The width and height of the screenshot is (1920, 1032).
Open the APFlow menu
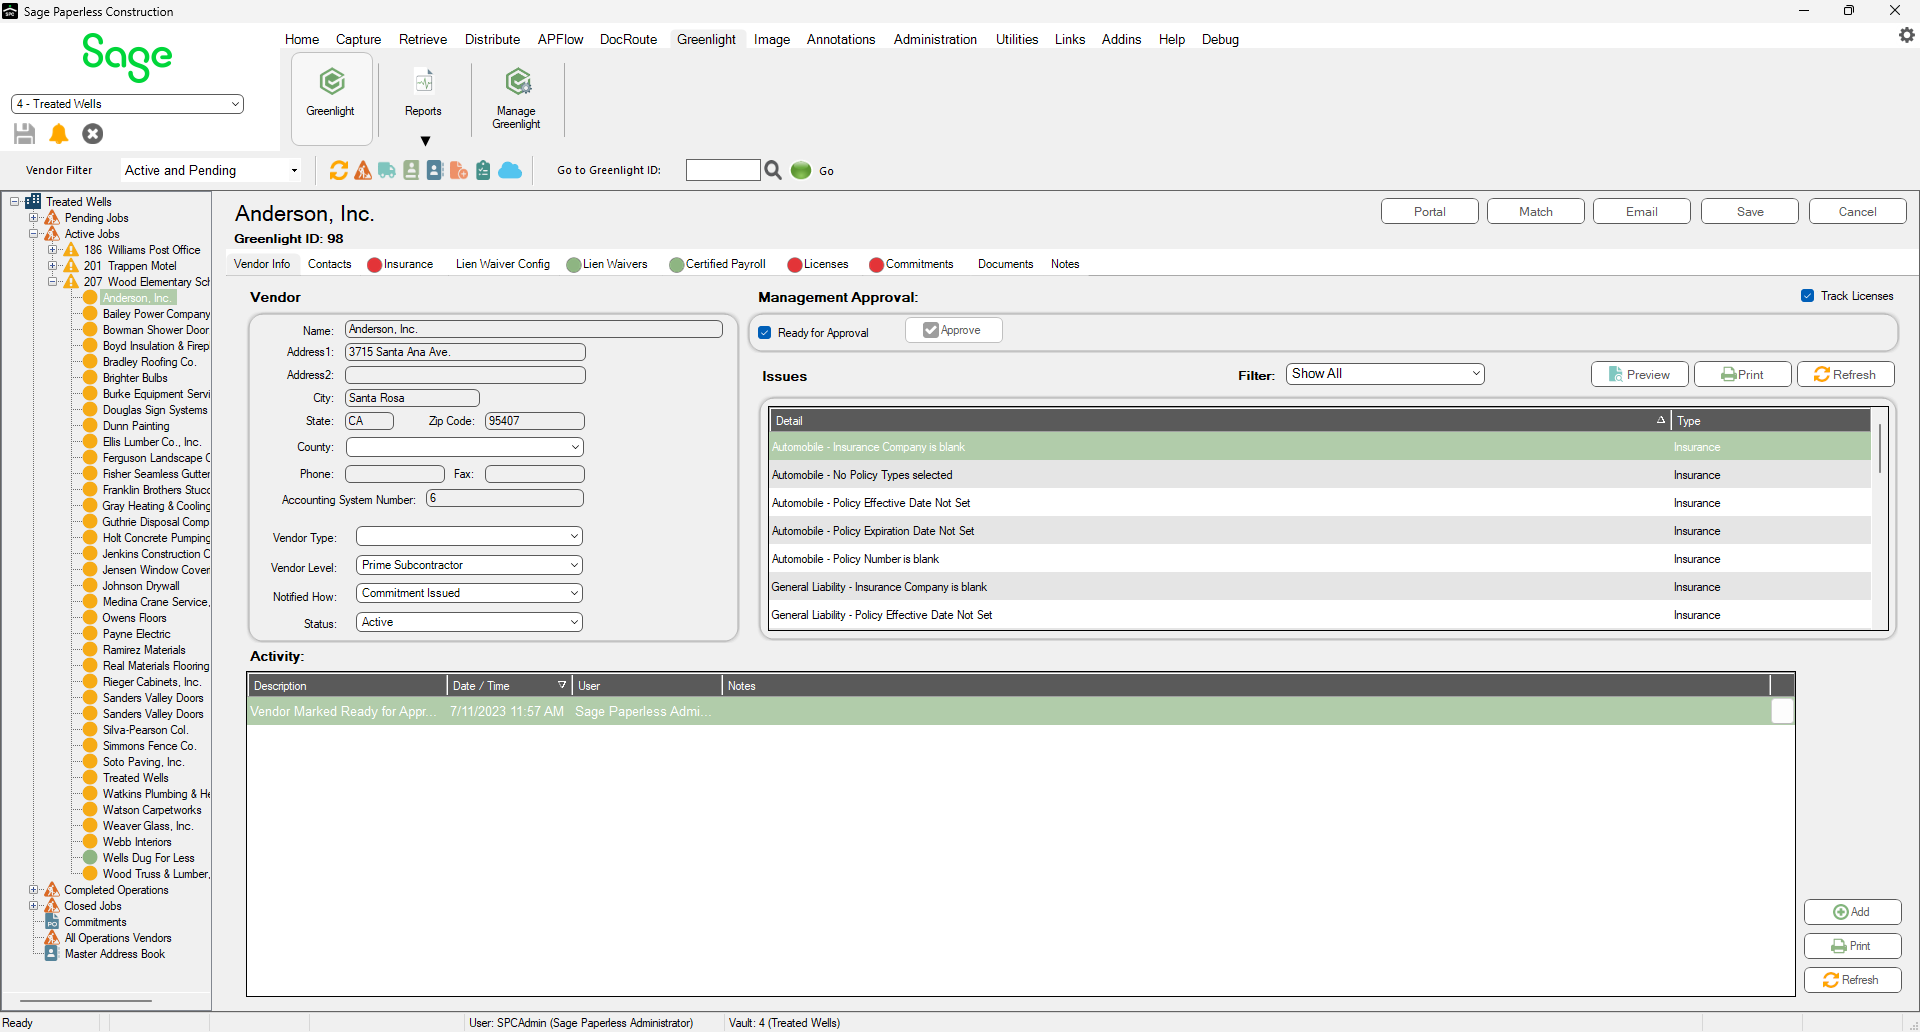point(560,39)
